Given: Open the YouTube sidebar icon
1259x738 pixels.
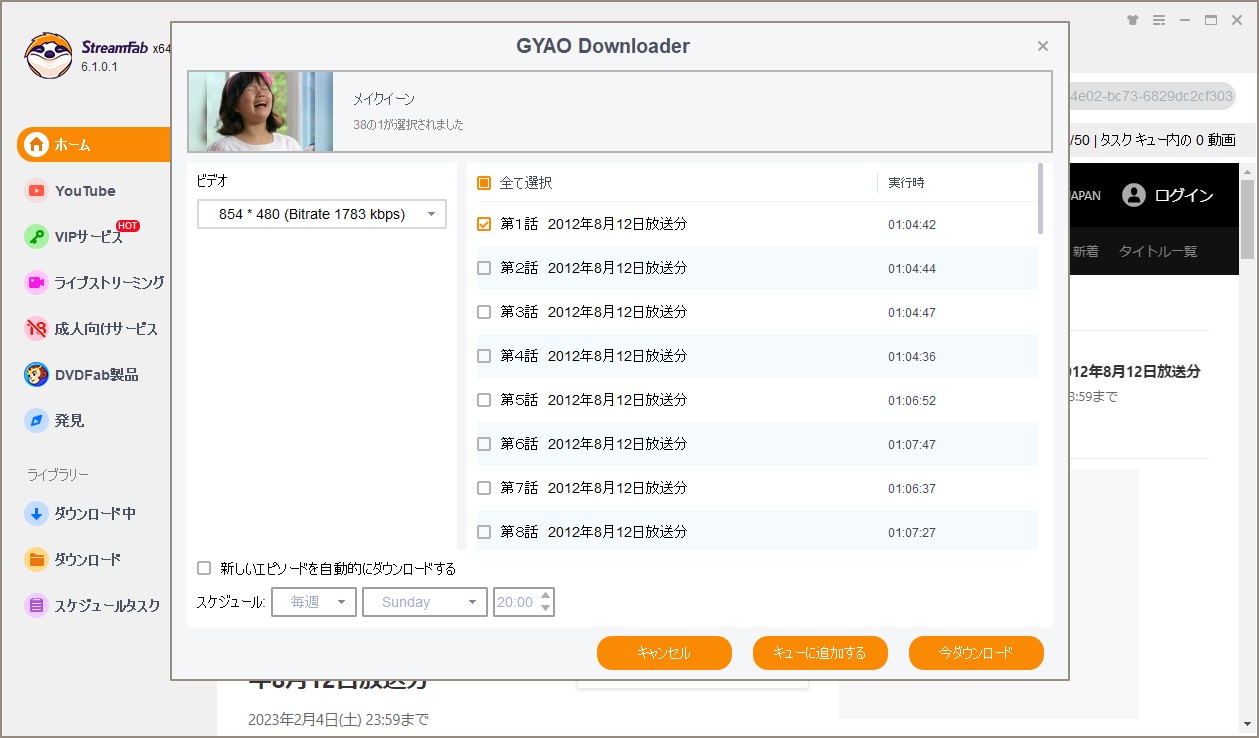Looking at the screenshot, I should pyautogui.click(x=37, y=191).
